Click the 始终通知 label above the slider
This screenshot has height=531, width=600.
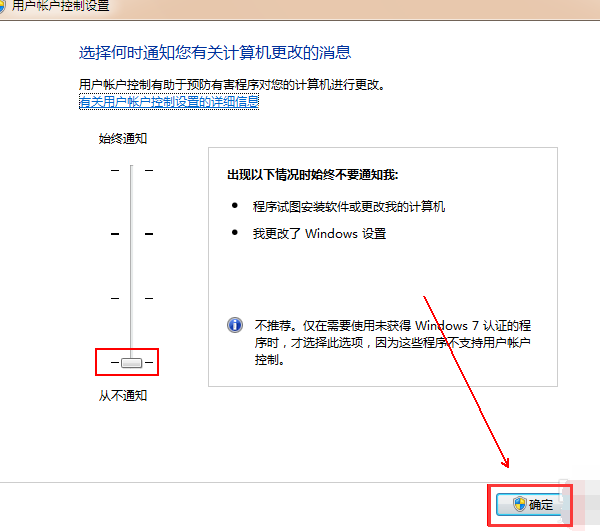tap(123, 138)
